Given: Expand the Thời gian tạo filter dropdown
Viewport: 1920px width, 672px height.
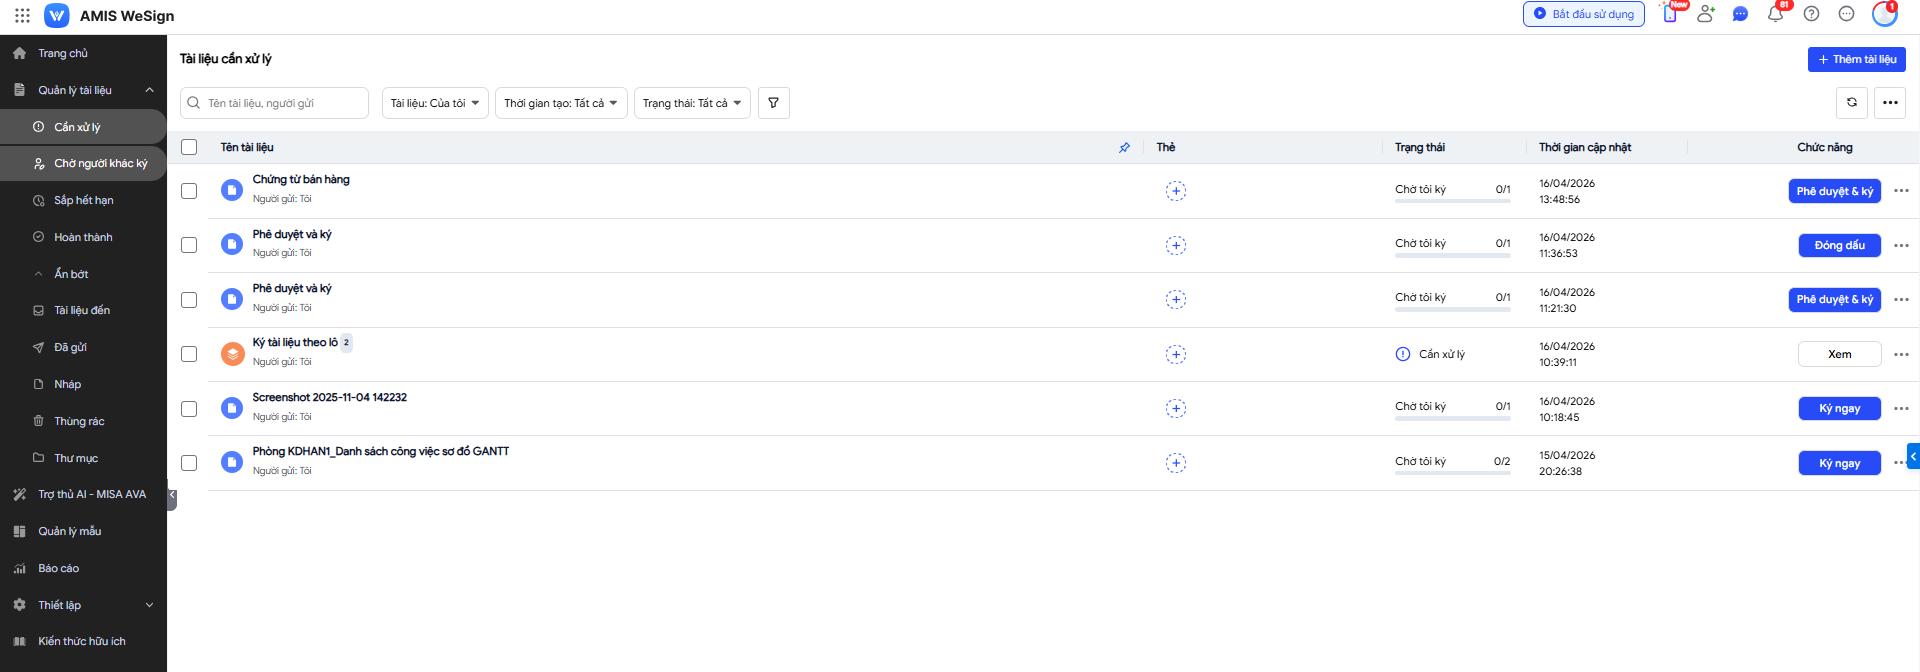Looking at the screenshot, I should pyautogui.click(x=560, y=103).
